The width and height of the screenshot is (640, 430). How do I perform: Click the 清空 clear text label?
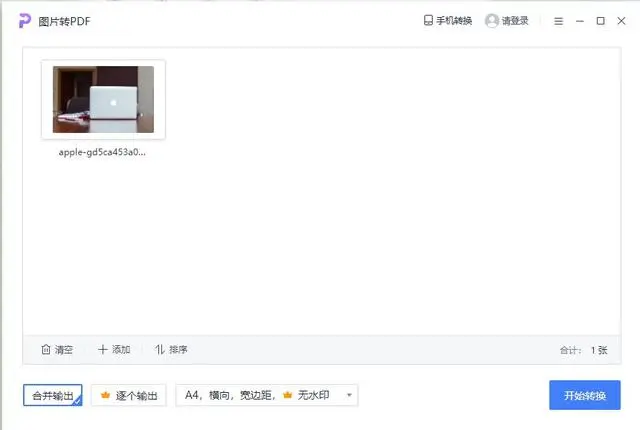point(64,350)
